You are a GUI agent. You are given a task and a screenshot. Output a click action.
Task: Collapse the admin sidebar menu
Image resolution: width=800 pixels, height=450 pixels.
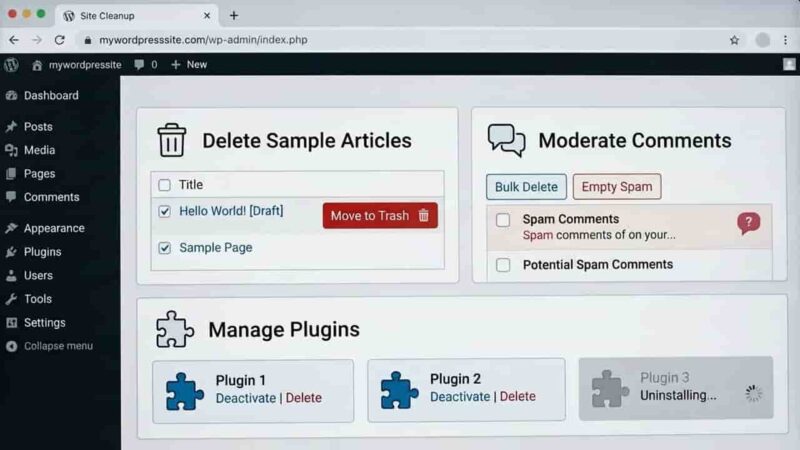50,346
